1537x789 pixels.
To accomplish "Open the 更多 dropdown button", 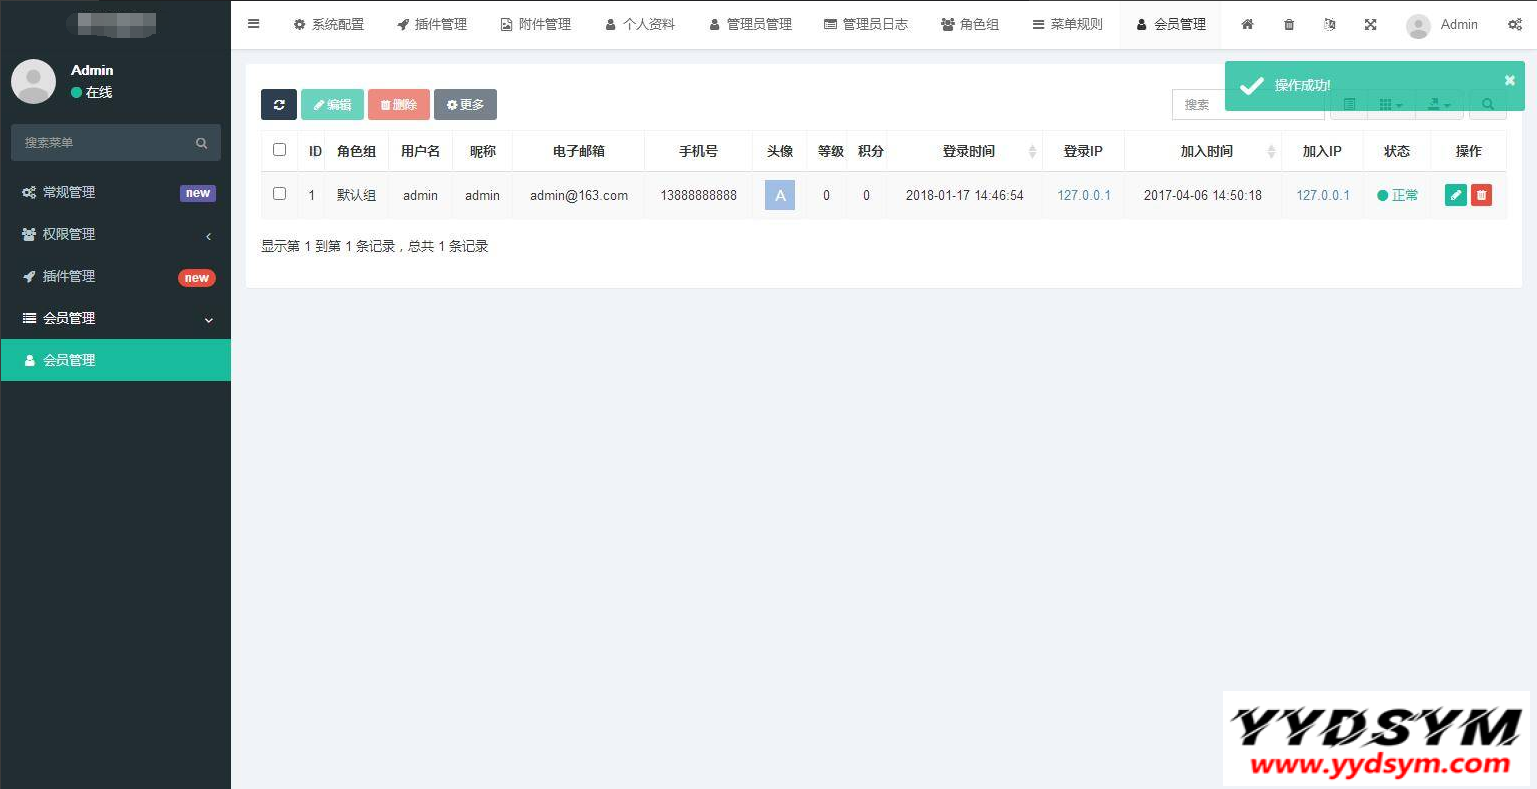I will [x=465, y=105].
